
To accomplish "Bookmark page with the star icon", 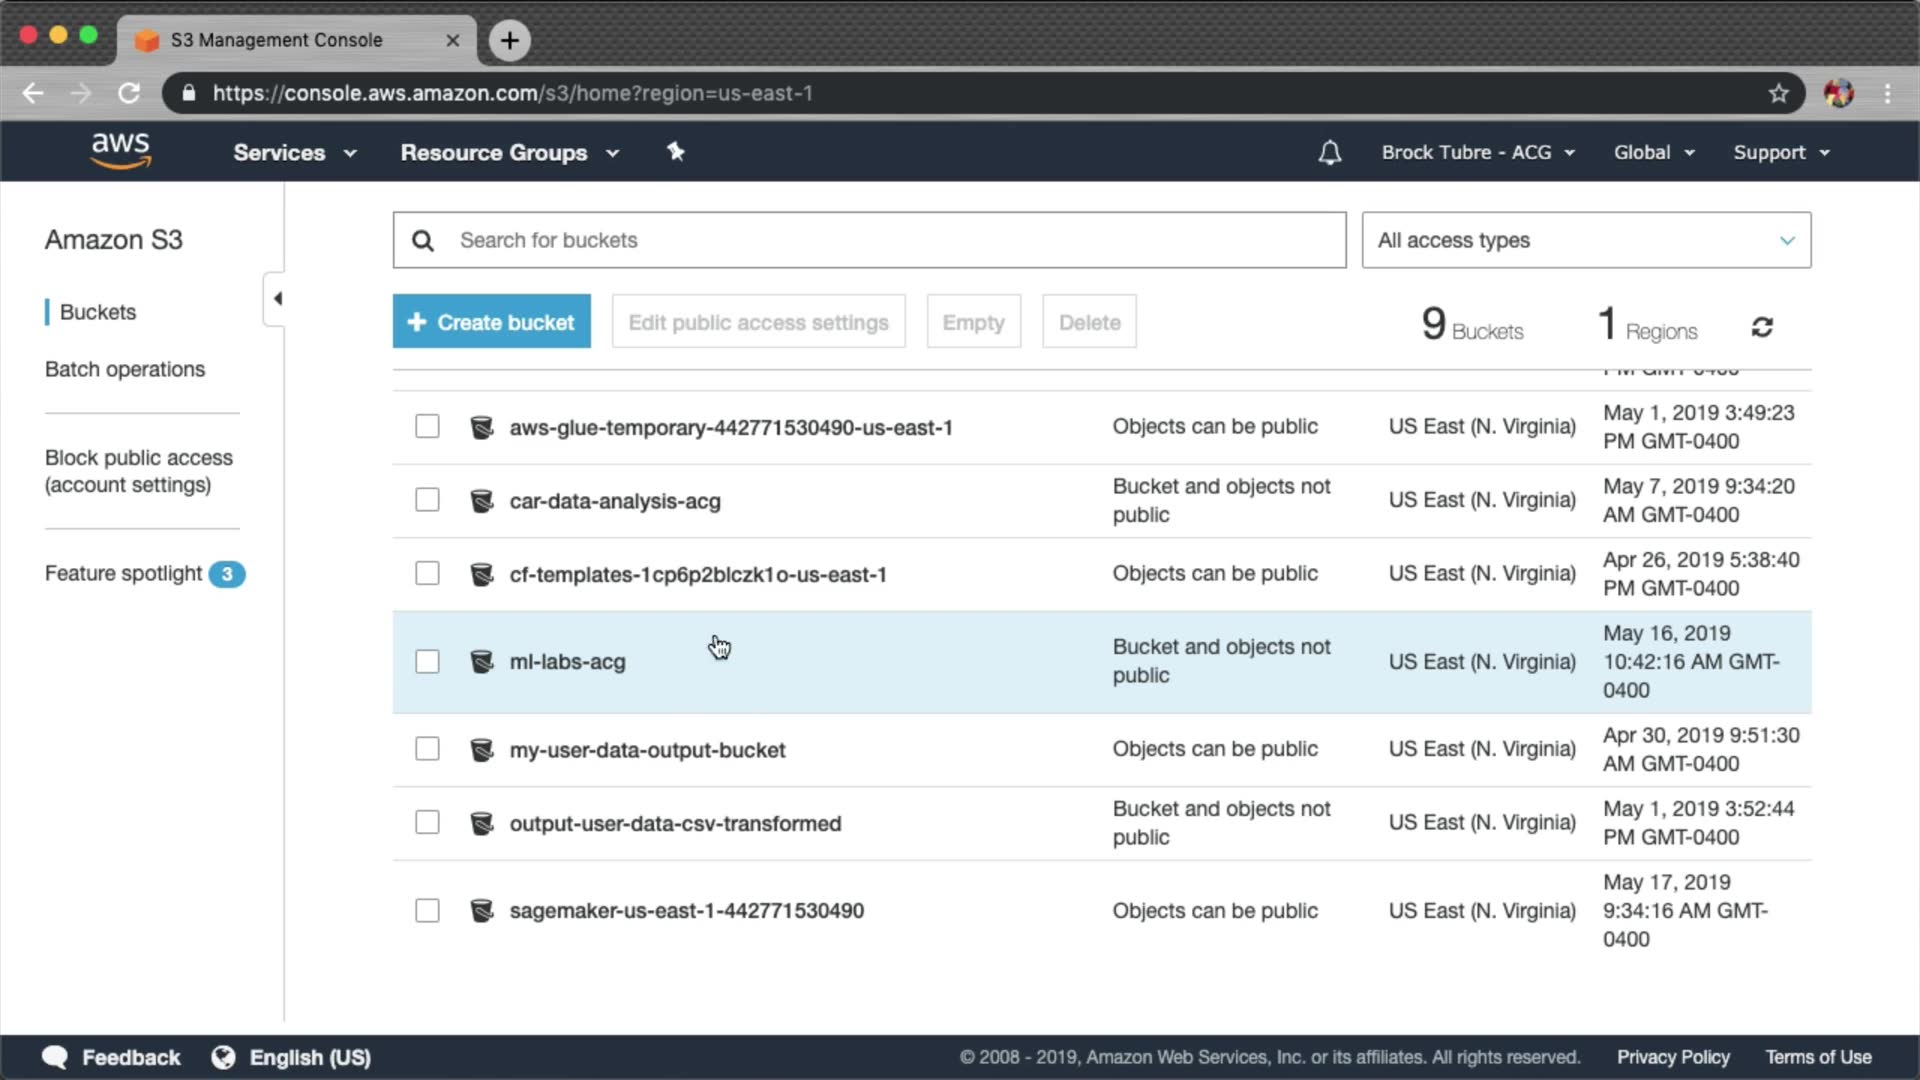I will pyautogui.click(x=1778, y=93).
